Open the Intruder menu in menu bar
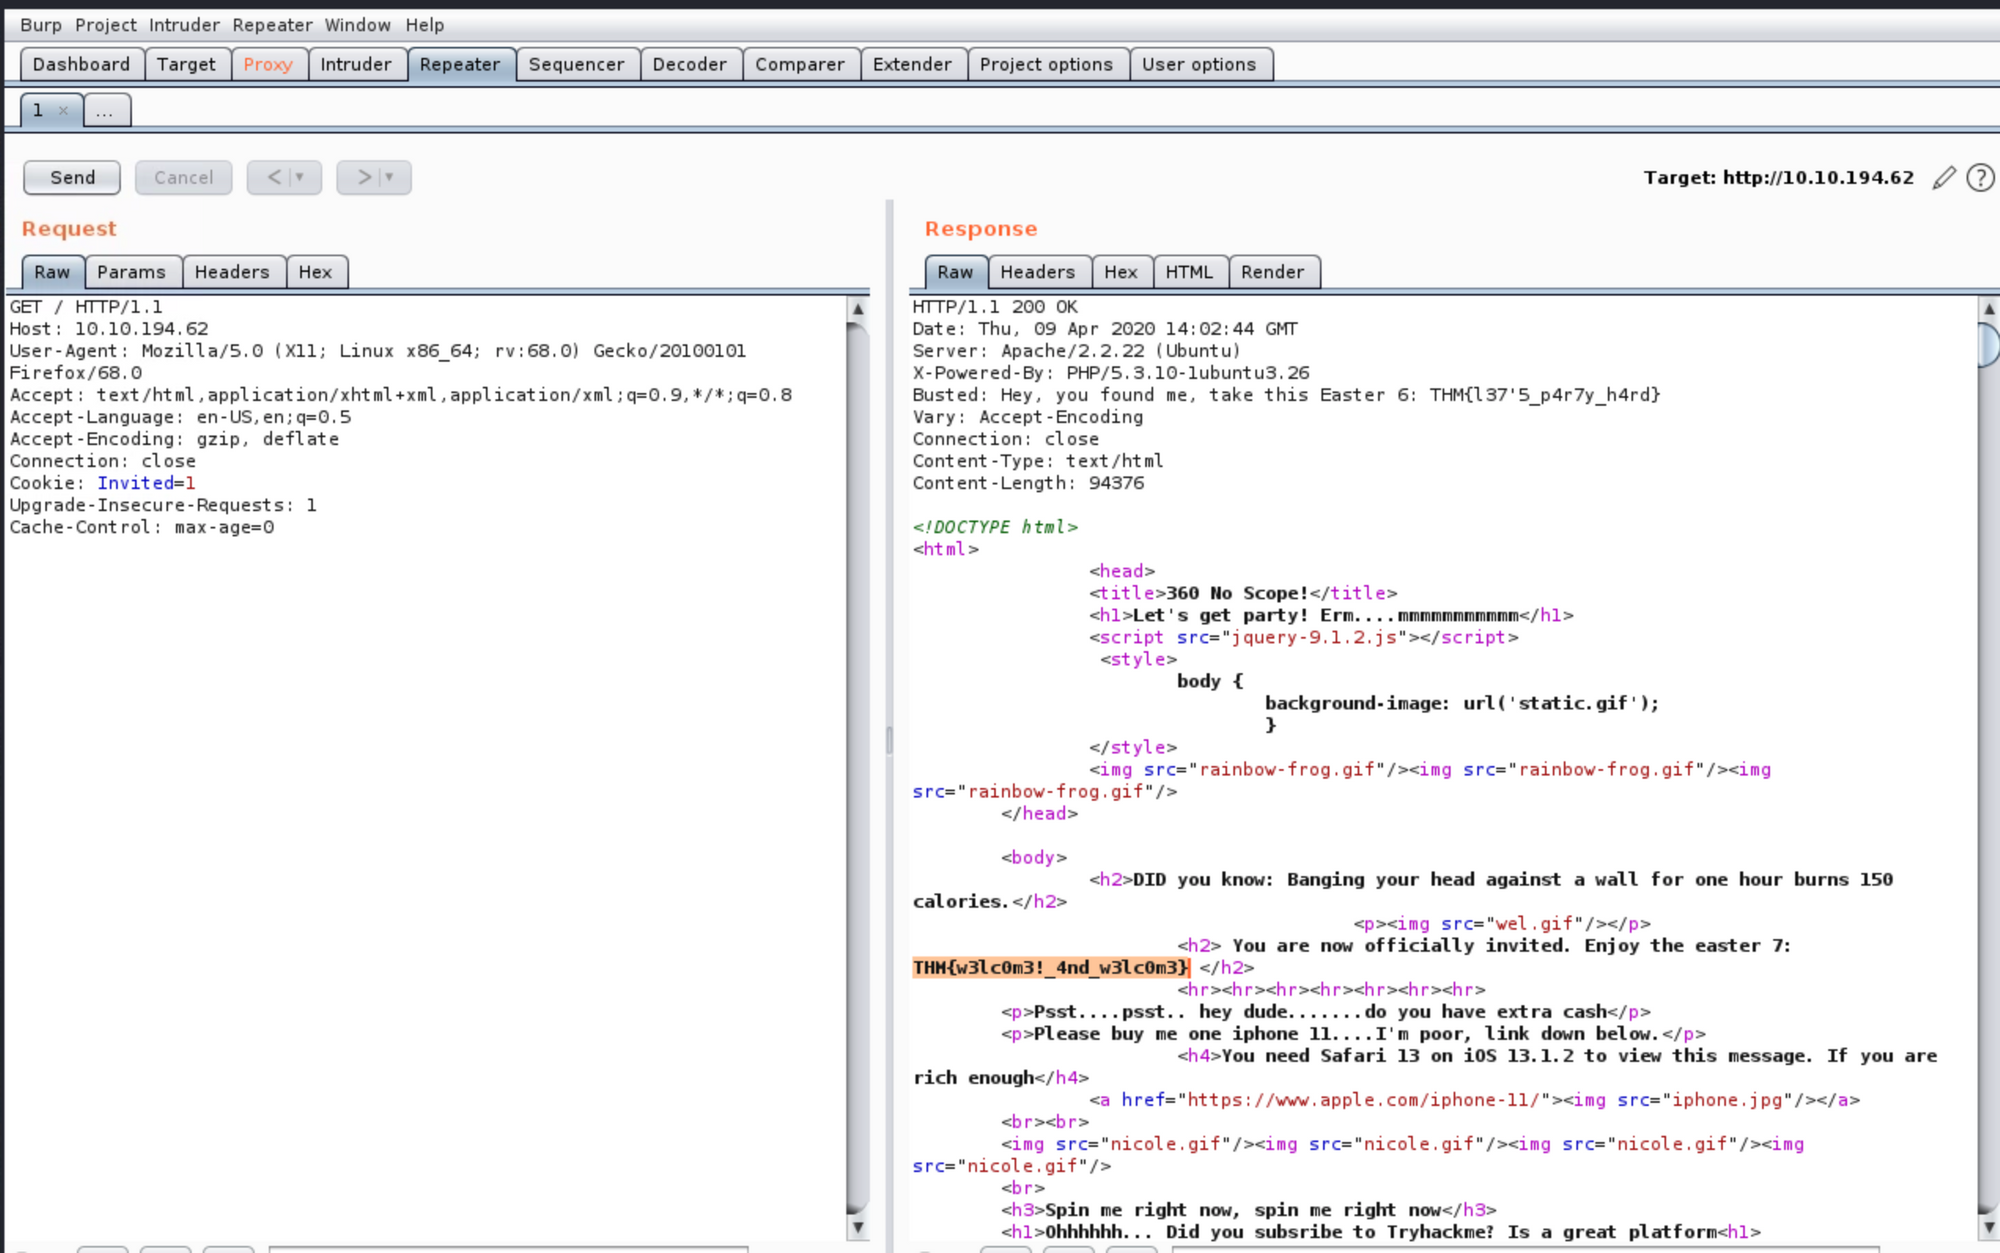Viewport: 2000px width, 1253px height. pos(184,25)
